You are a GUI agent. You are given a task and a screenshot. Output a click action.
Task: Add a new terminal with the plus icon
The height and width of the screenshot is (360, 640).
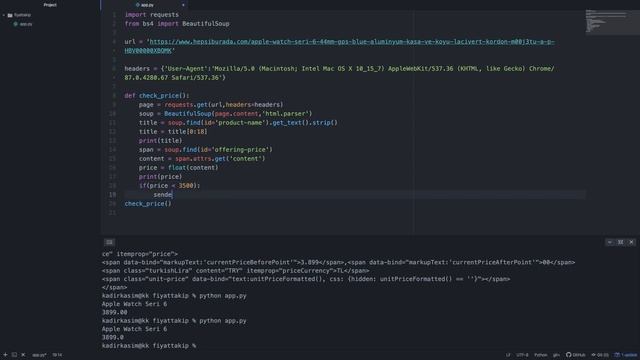point(5,355)
